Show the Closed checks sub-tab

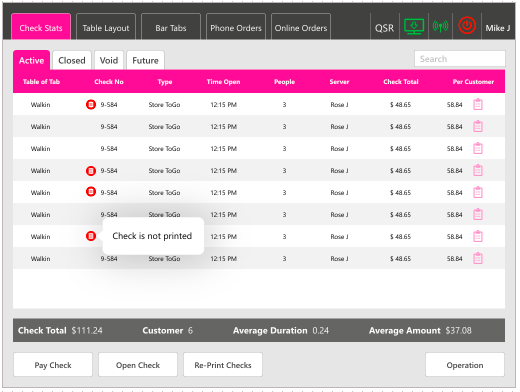72,60
